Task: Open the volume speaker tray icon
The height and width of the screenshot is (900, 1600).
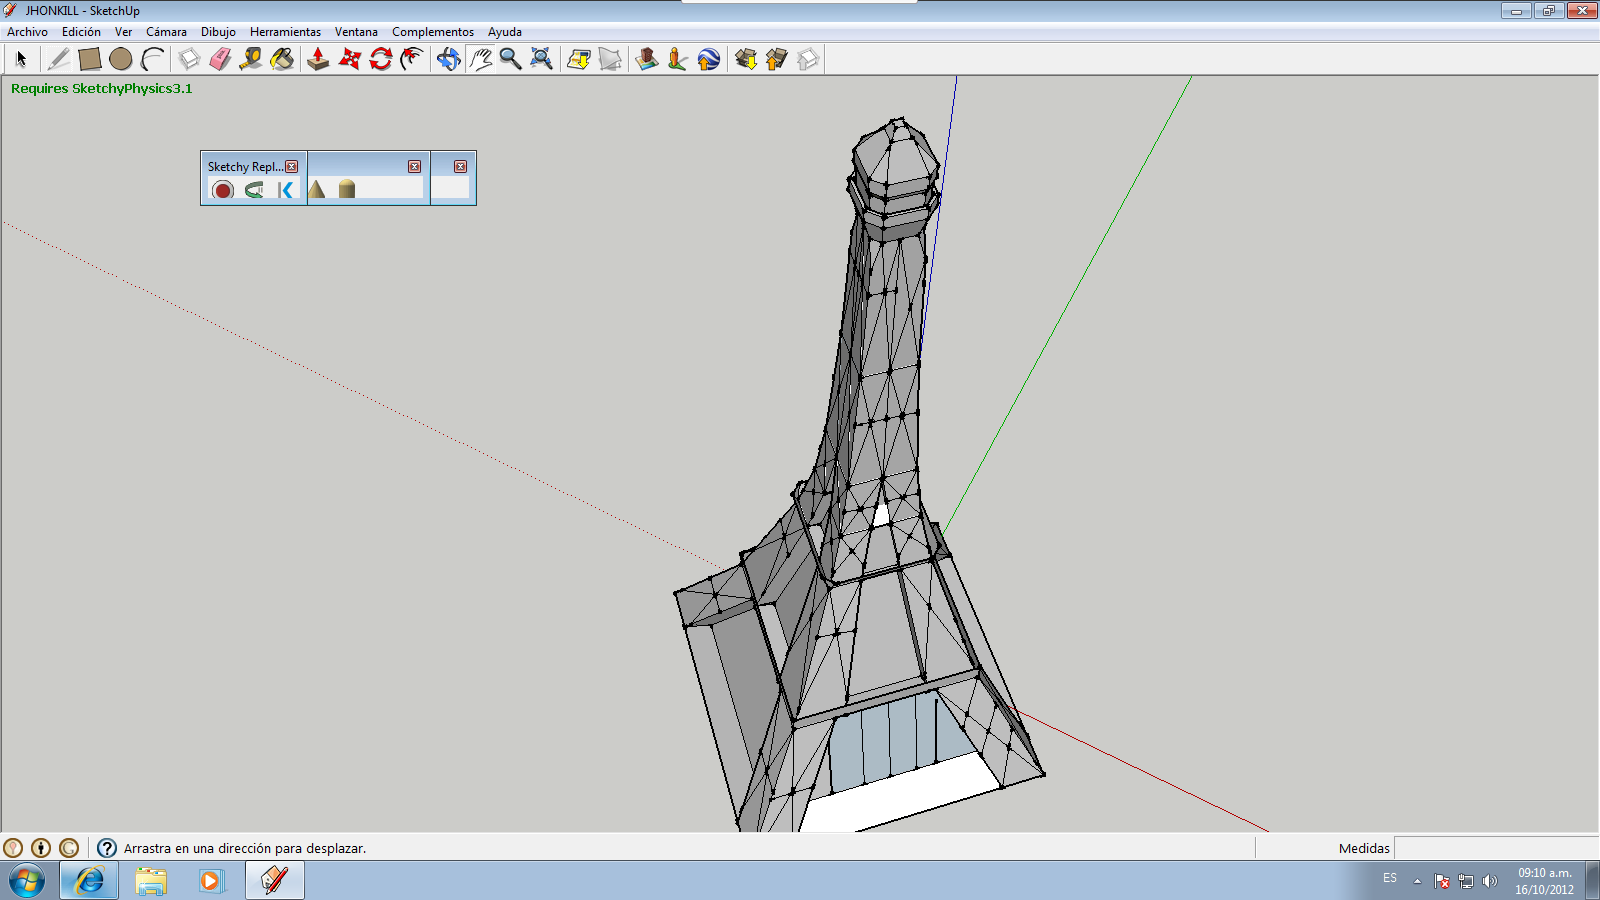Action: tap(1490, 881)
